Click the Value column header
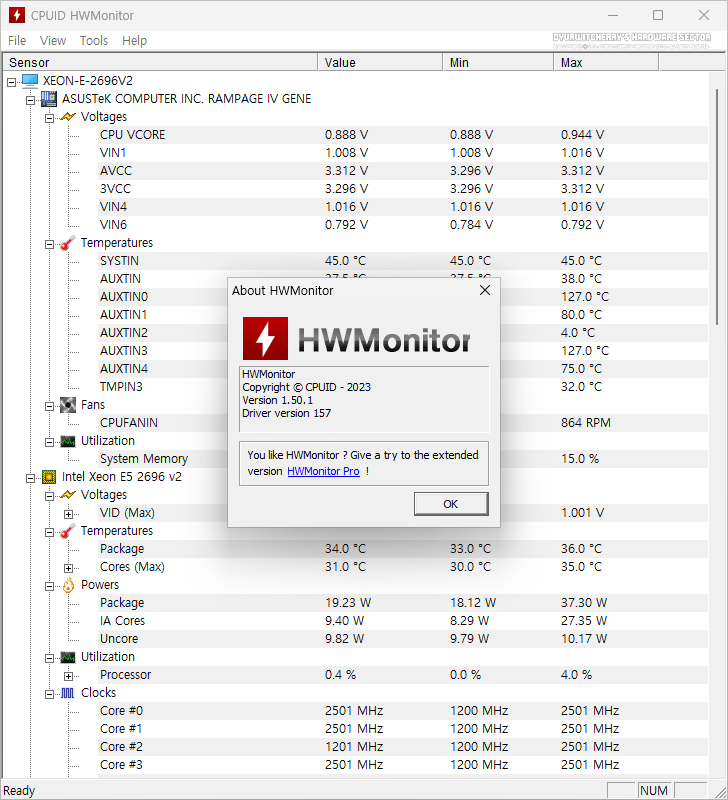 (381, 62)
